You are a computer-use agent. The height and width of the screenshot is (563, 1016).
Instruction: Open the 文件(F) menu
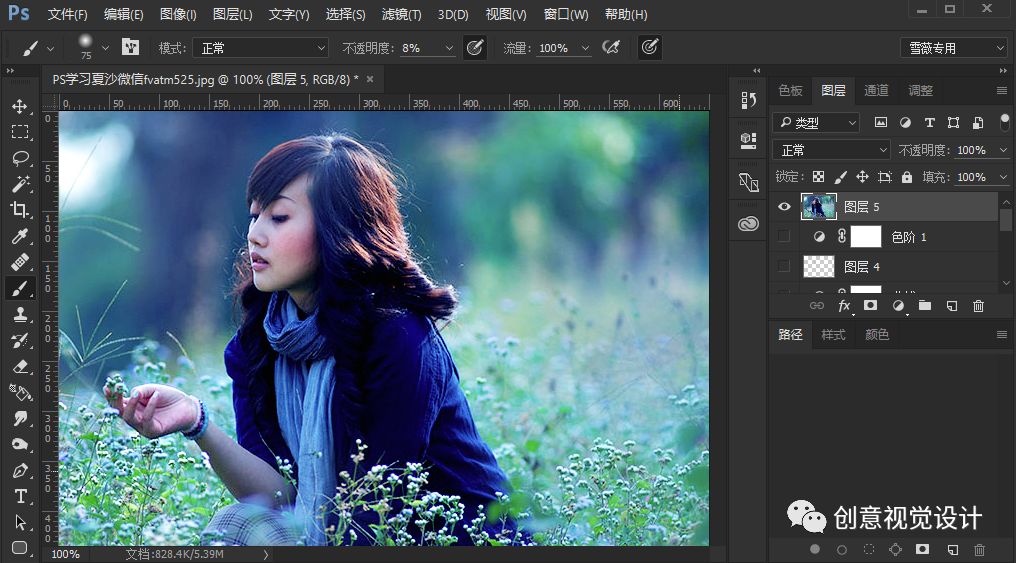coord(67,14)
